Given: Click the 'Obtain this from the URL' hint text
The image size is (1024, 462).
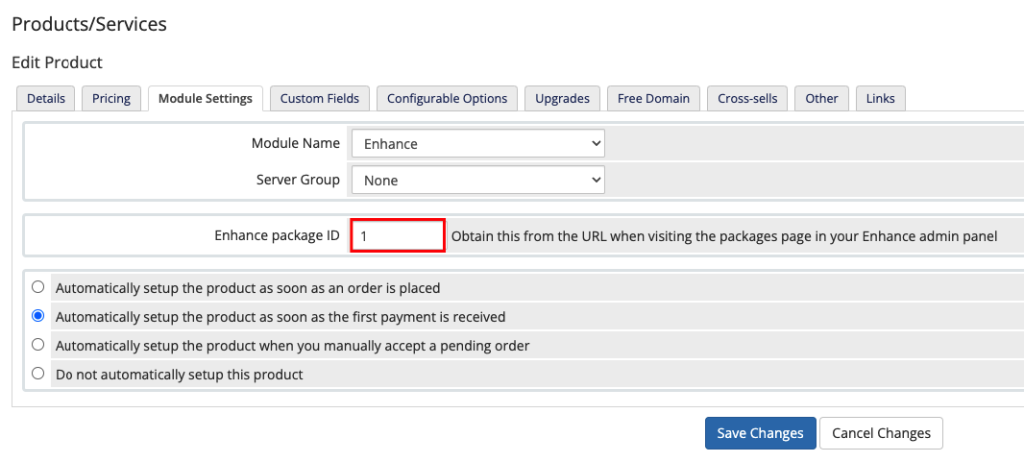Looking at the screenshot, I should tap(724, 237).
